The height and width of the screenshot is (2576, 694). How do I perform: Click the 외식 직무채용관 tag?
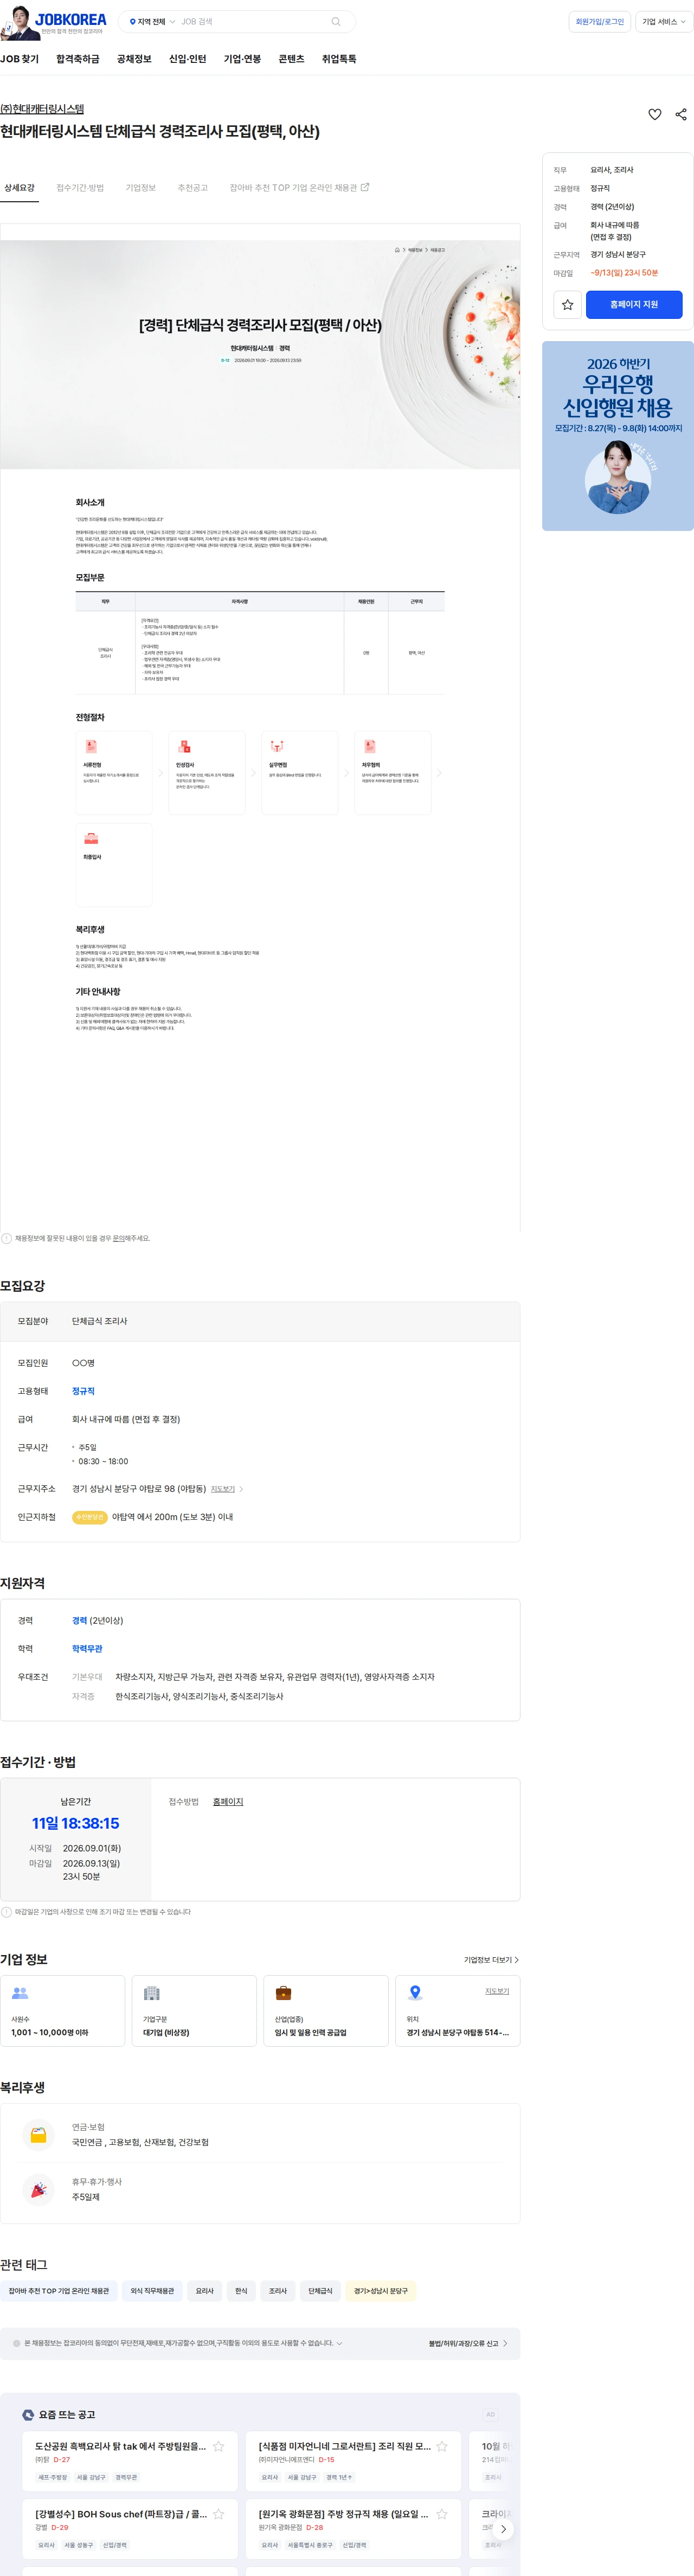152,2291
